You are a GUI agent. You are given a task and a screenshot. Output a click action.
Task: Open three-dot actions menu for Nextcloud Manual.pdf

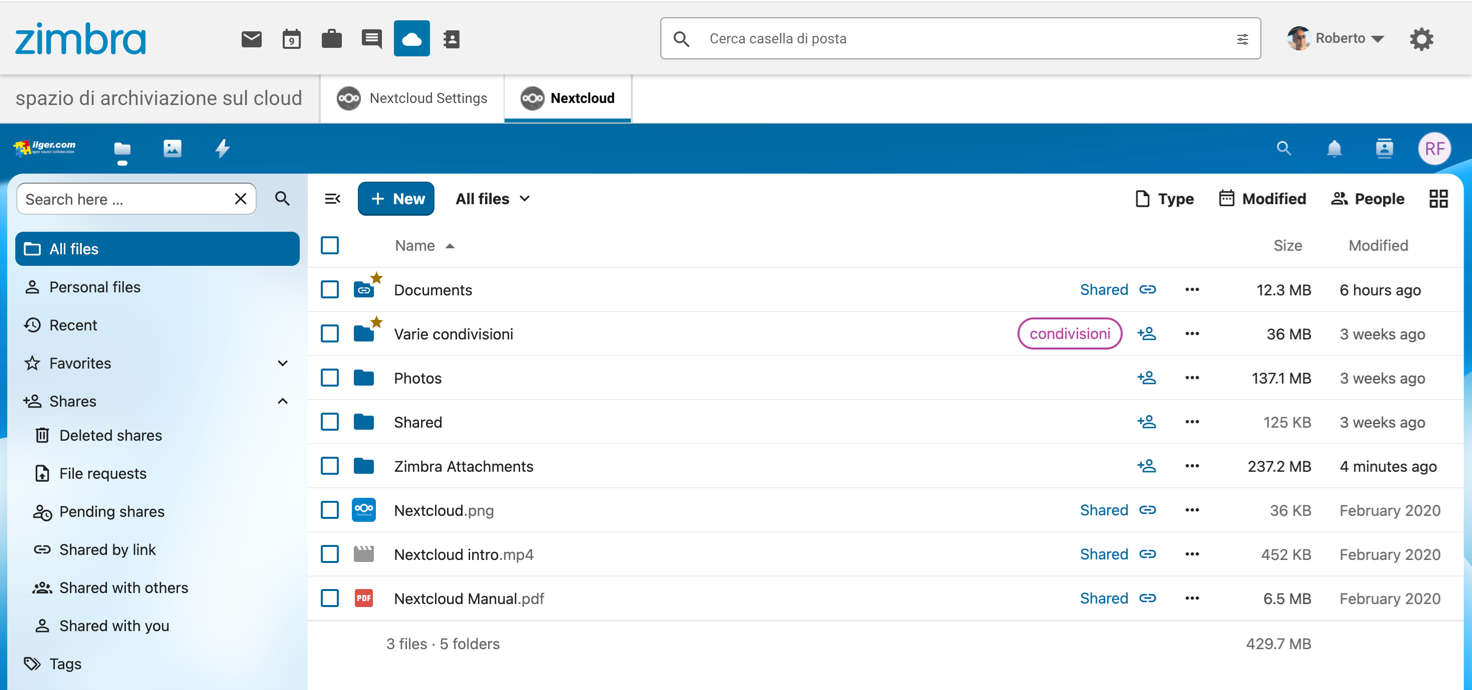coord(1191,598)
